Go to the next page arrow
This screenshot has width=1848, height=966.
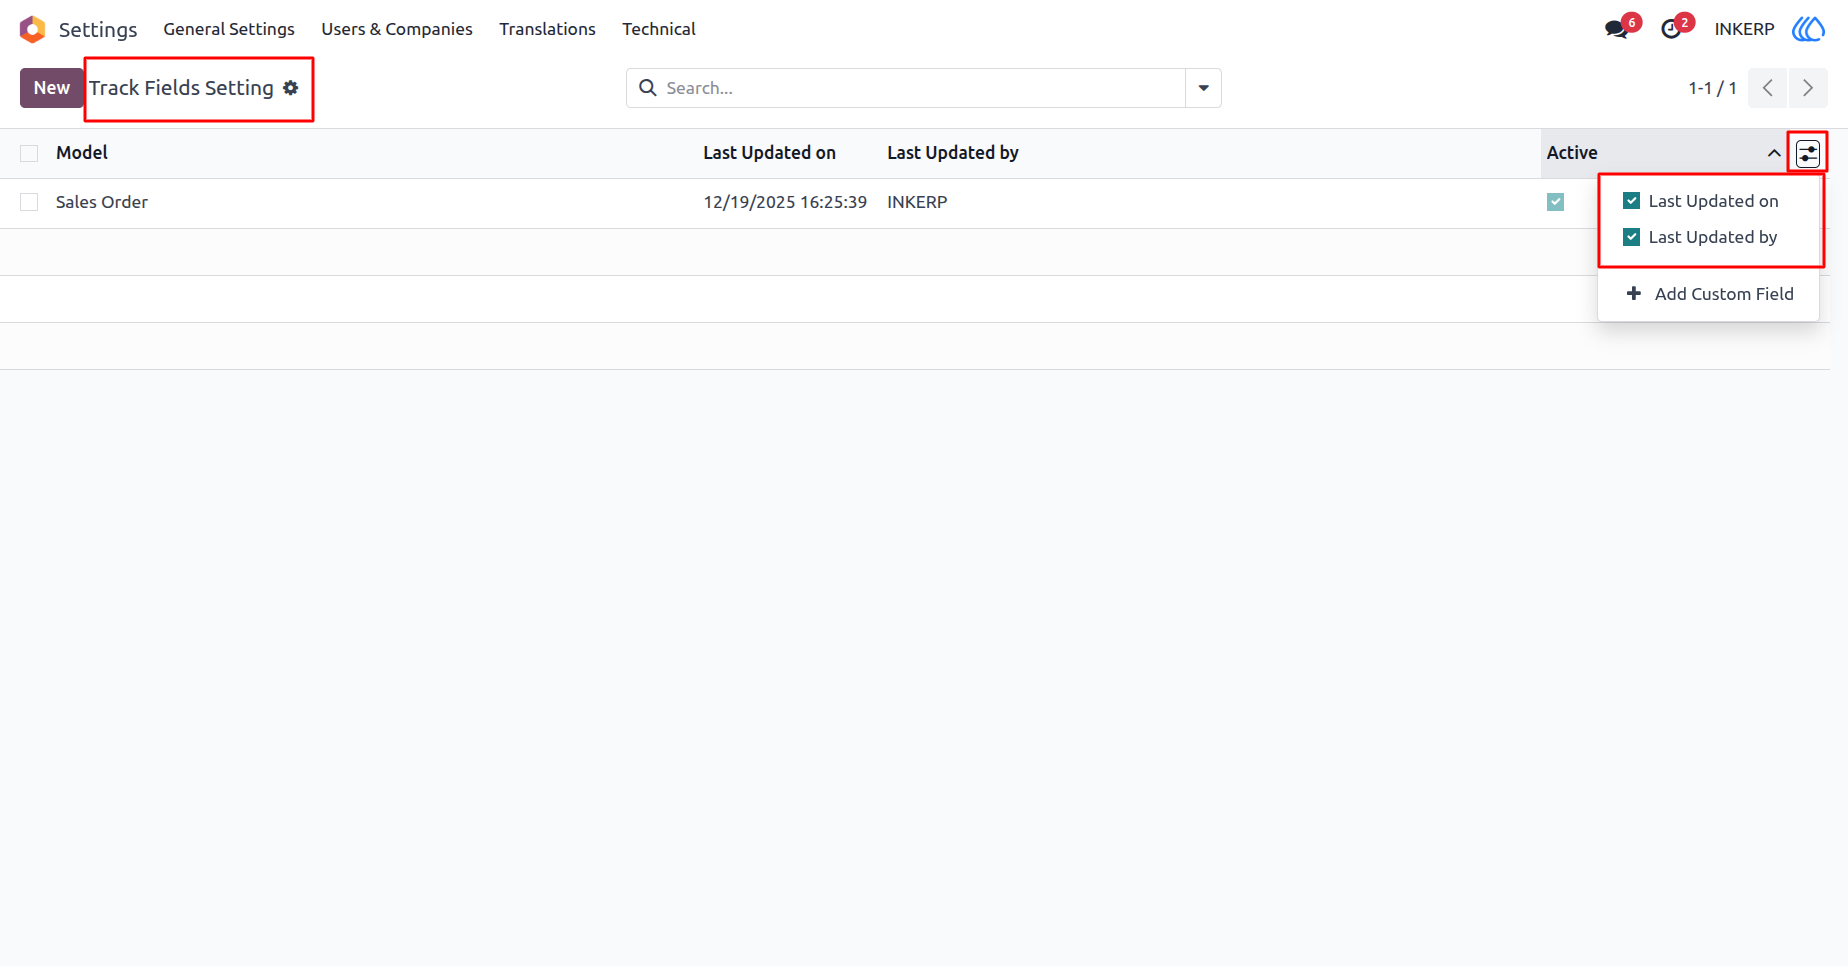1808,88
